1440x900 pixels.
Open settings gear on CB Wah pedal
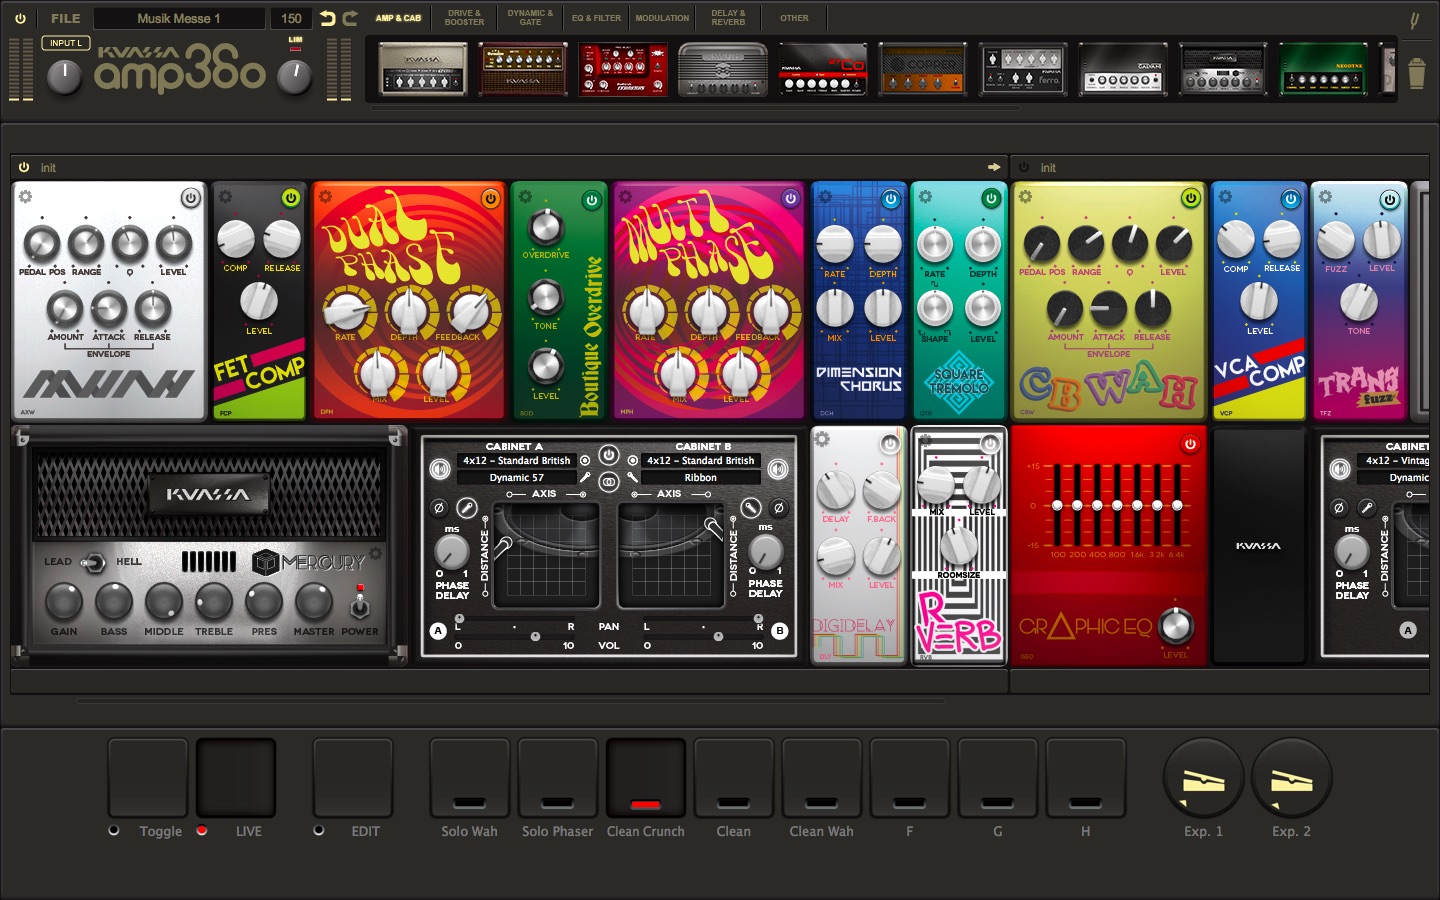1025,197
